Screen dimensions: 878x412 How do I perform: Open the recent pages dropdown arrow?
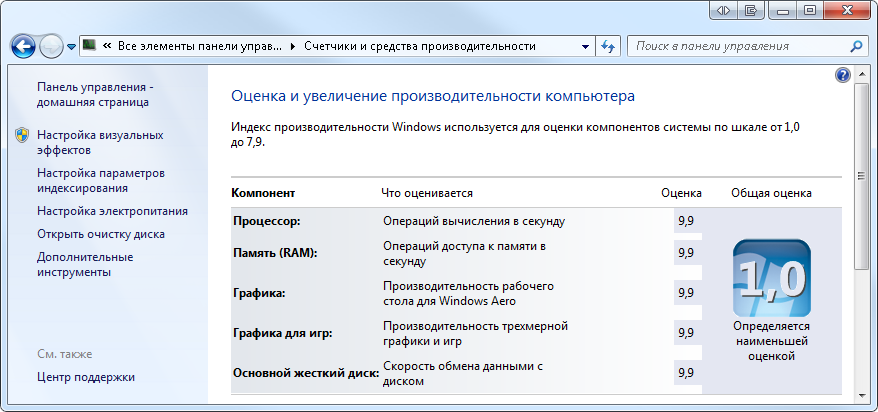[71, 47]
